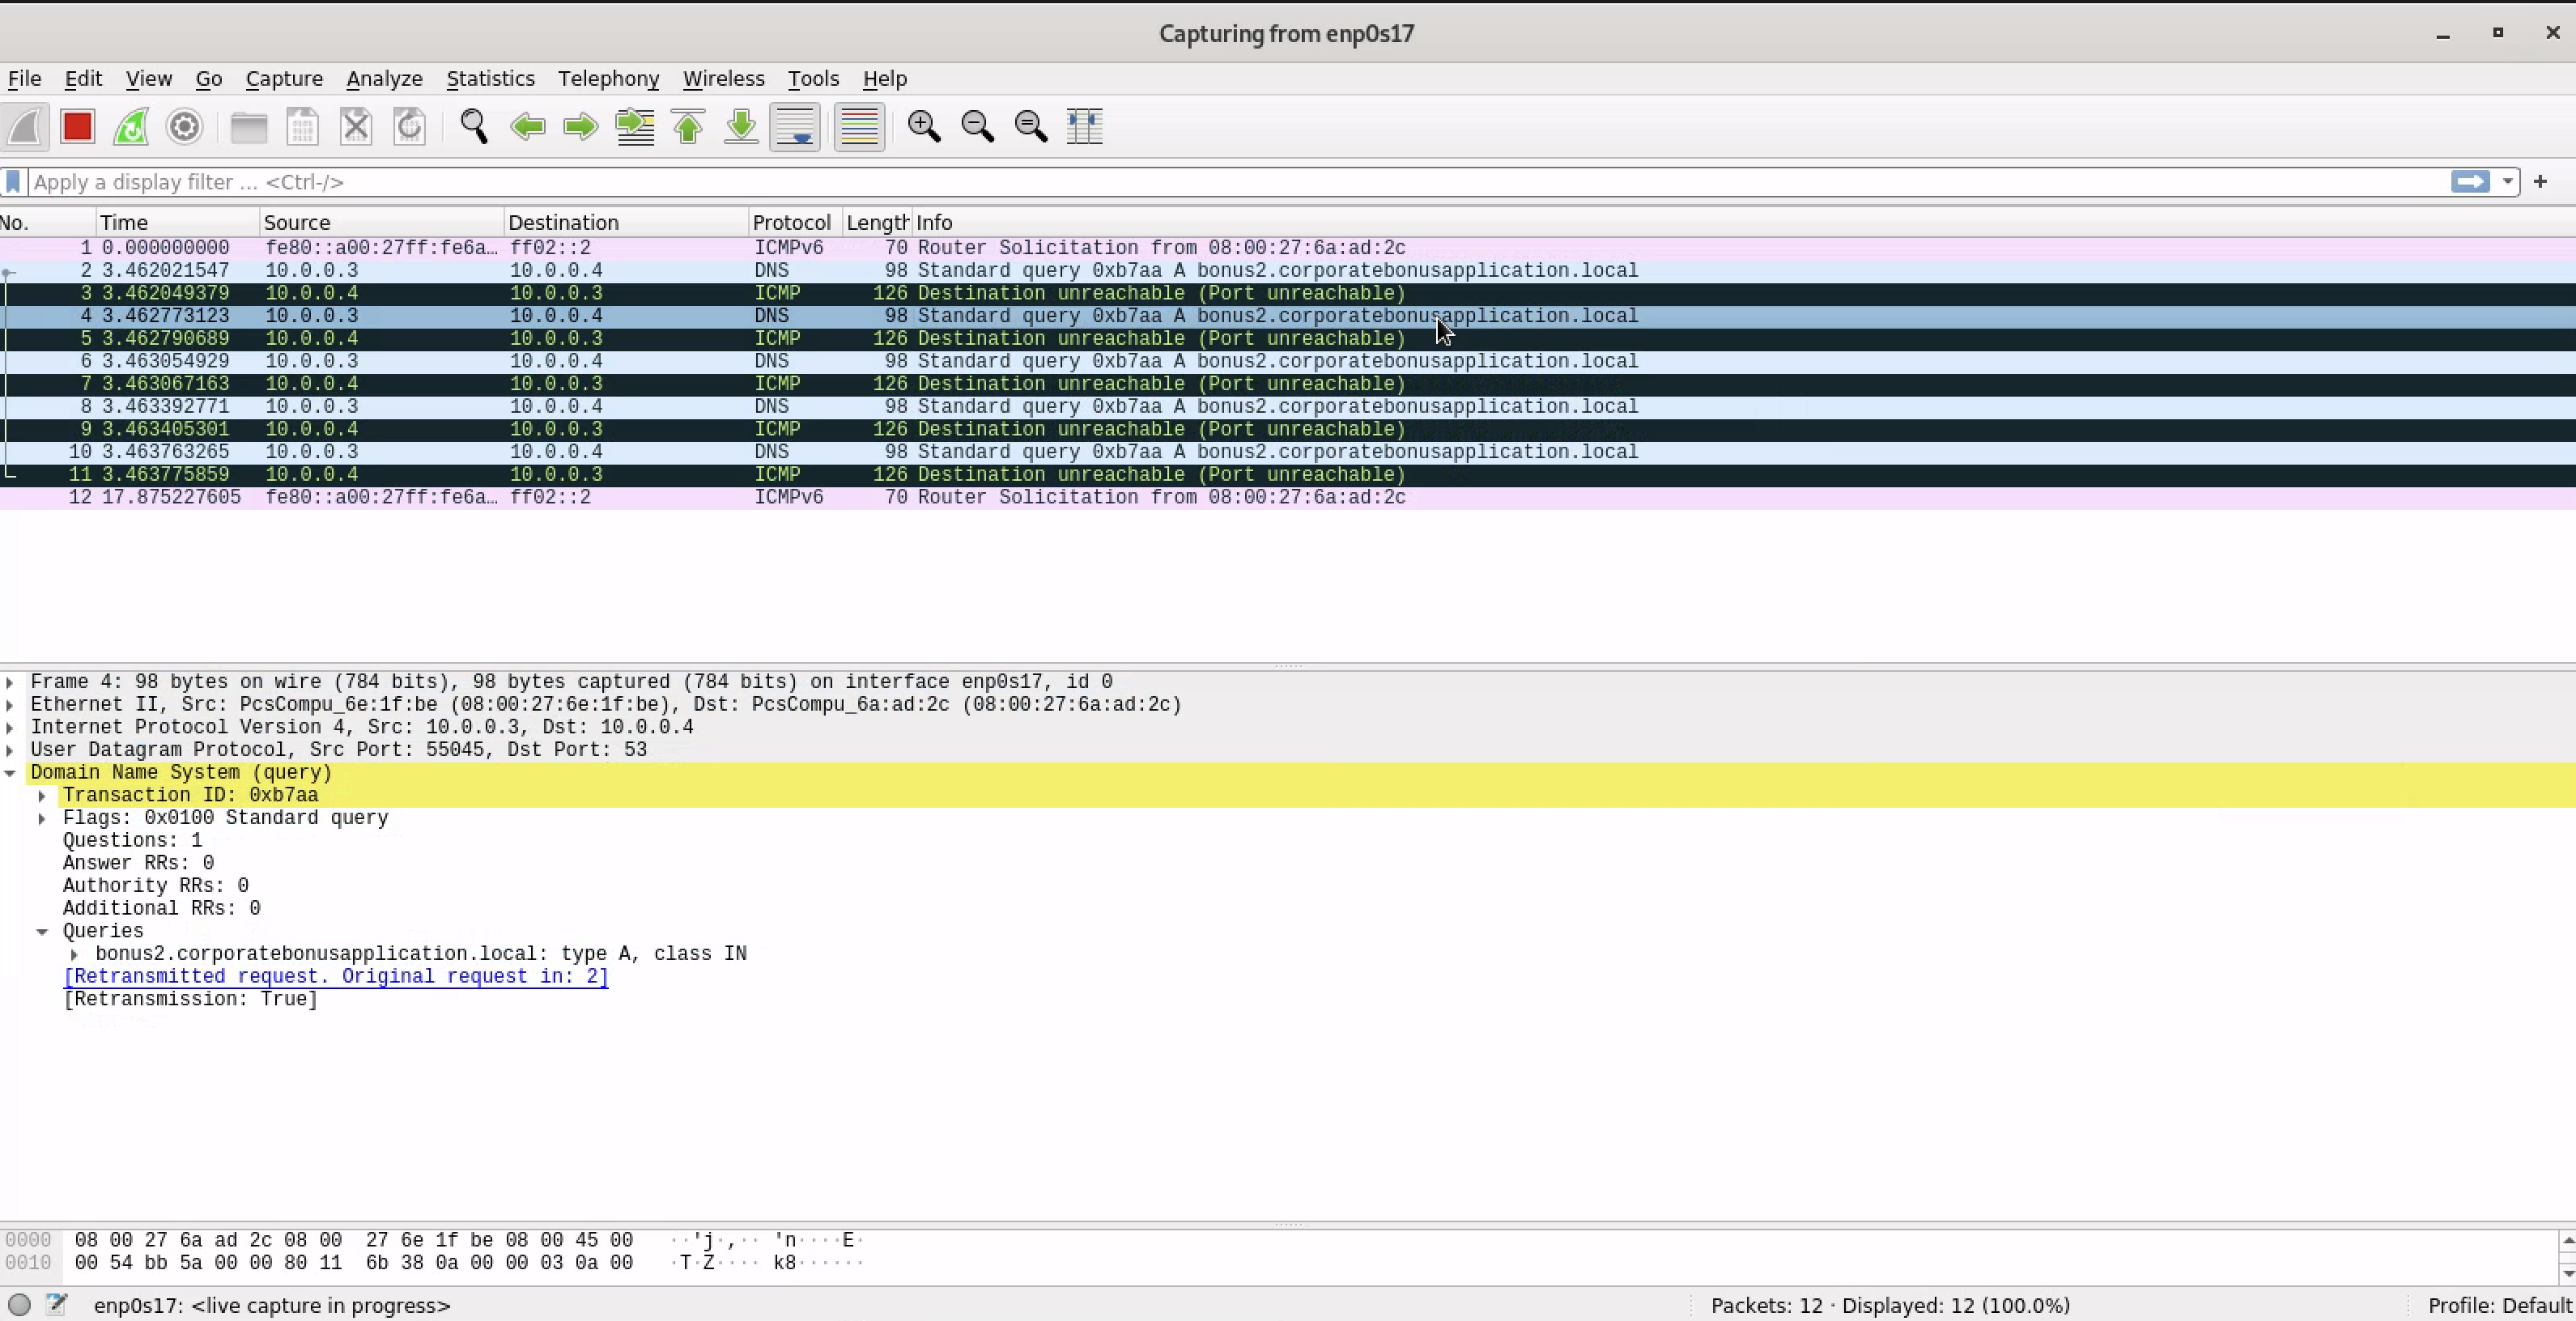
Task: Zoom in the packet text
Action: (924, 127)
